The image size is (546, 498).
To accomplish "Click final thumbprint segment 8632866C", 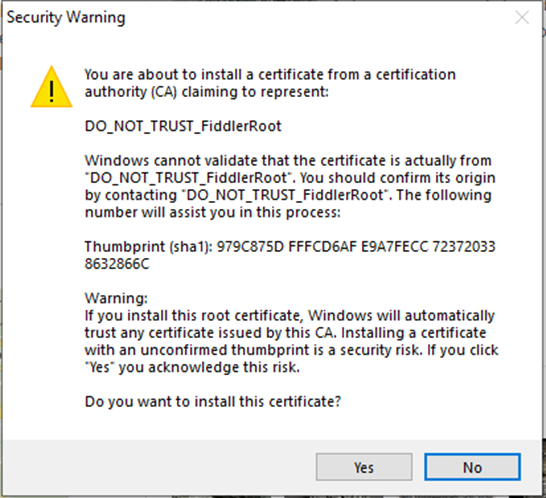I will coord(117,264).
